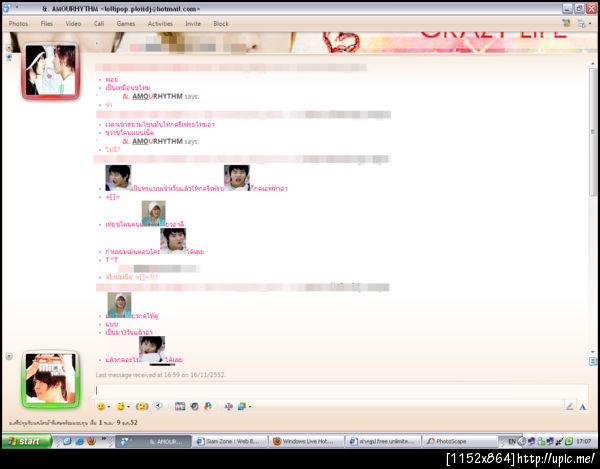Click the scroll up arrow of chat history

click(x=593, y=64)
